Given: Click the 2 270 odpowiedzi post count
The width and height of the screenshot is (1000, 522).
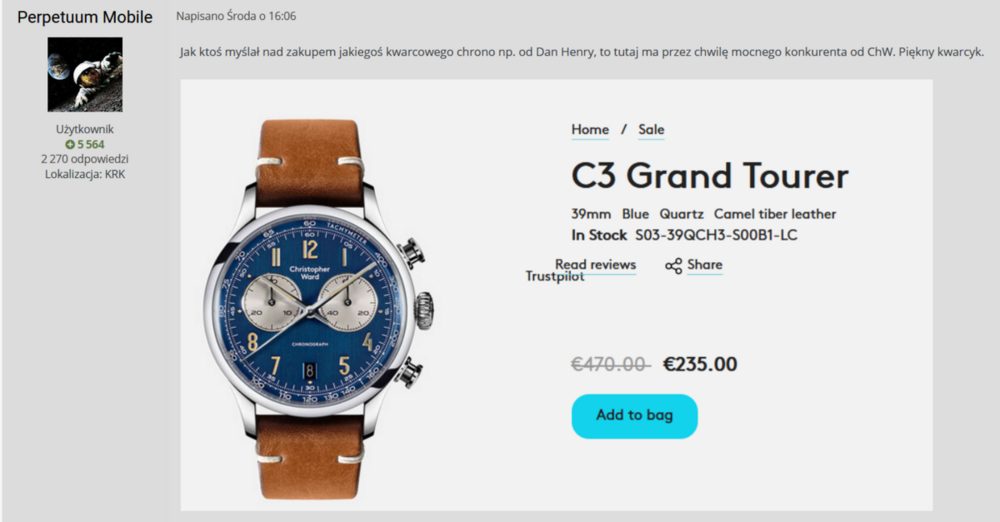Looking at the screenshot, I should (85, 159).
